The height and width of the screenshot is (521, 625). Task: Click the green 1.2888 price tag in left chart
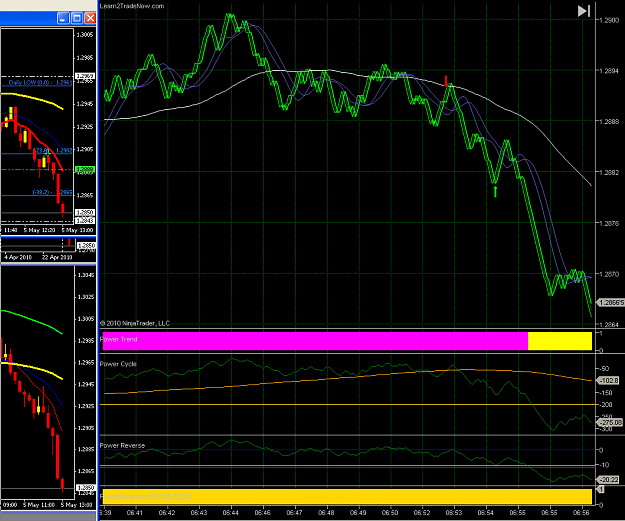(x=85, y=169)
